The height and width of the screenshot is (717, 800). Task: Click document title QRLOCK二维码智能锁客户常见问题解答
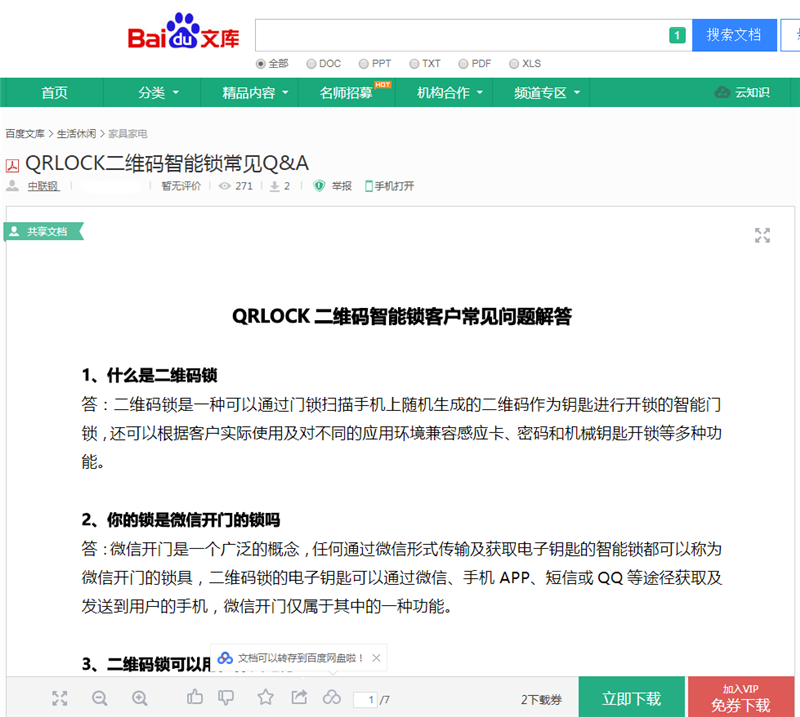[402, 316]
